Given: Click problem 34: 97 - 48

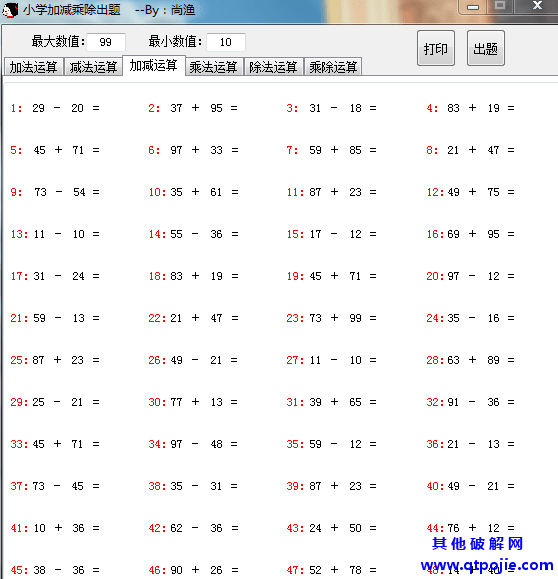Looking at the screenshot, I should pos(193,444).
